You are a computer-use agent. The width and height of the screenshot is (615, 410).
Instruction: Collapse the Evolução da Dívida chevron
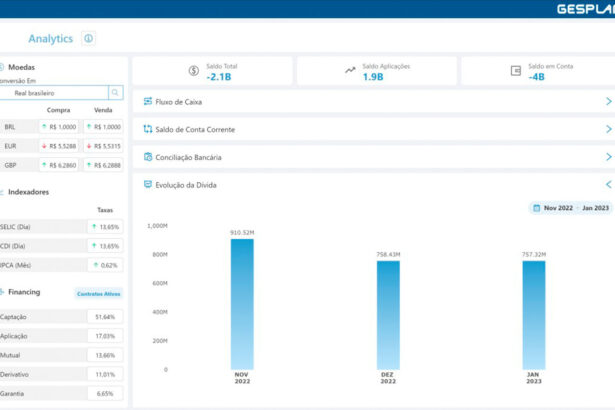click(608, 185)
